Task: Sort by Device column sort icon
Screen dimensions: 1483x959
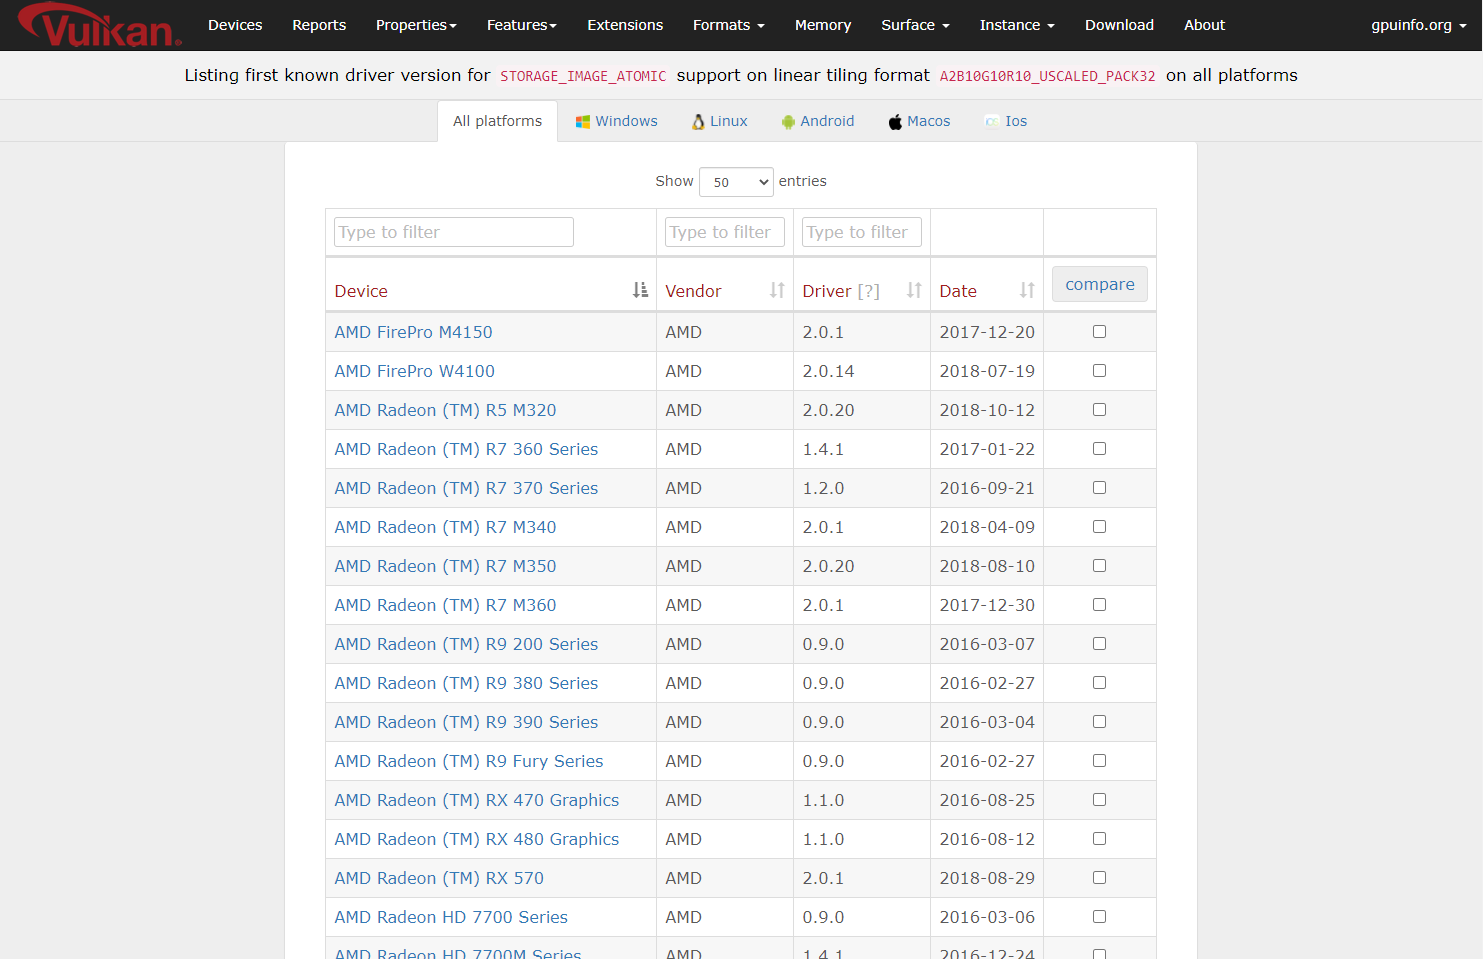Action: (x=640, y=290)
